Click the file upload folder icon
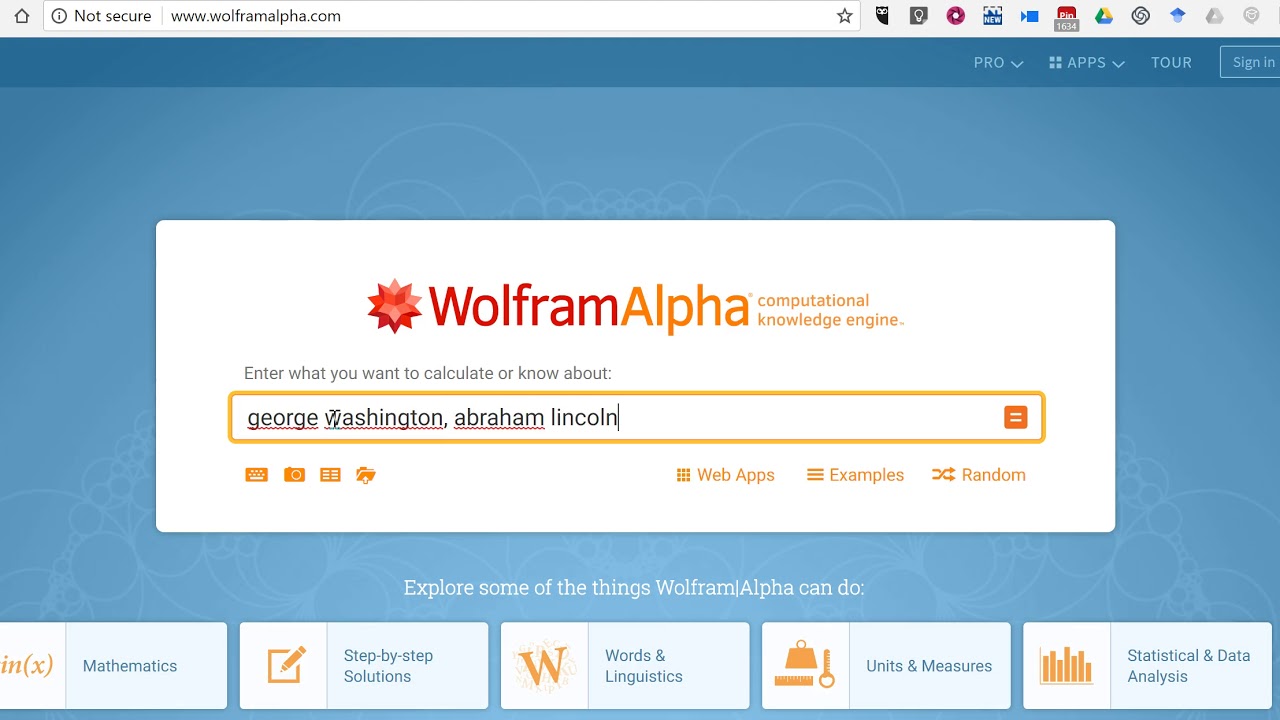 pos(366,475)
